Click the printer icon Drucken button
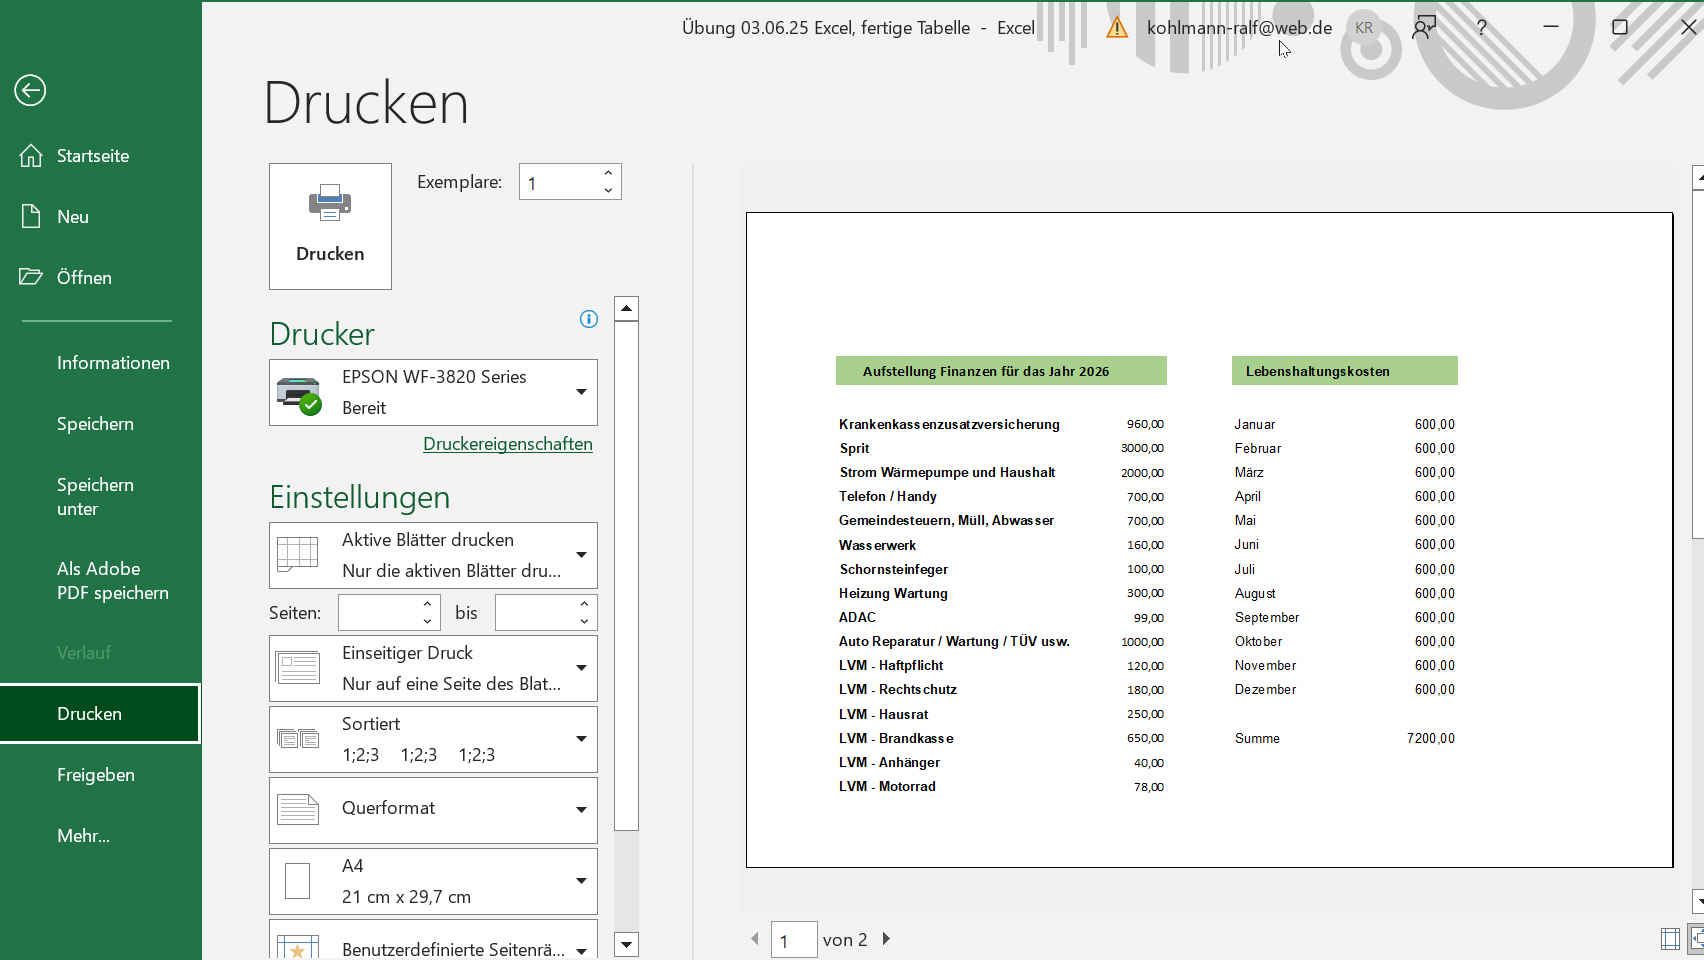 pyautogui.click(x=330, y=226)
